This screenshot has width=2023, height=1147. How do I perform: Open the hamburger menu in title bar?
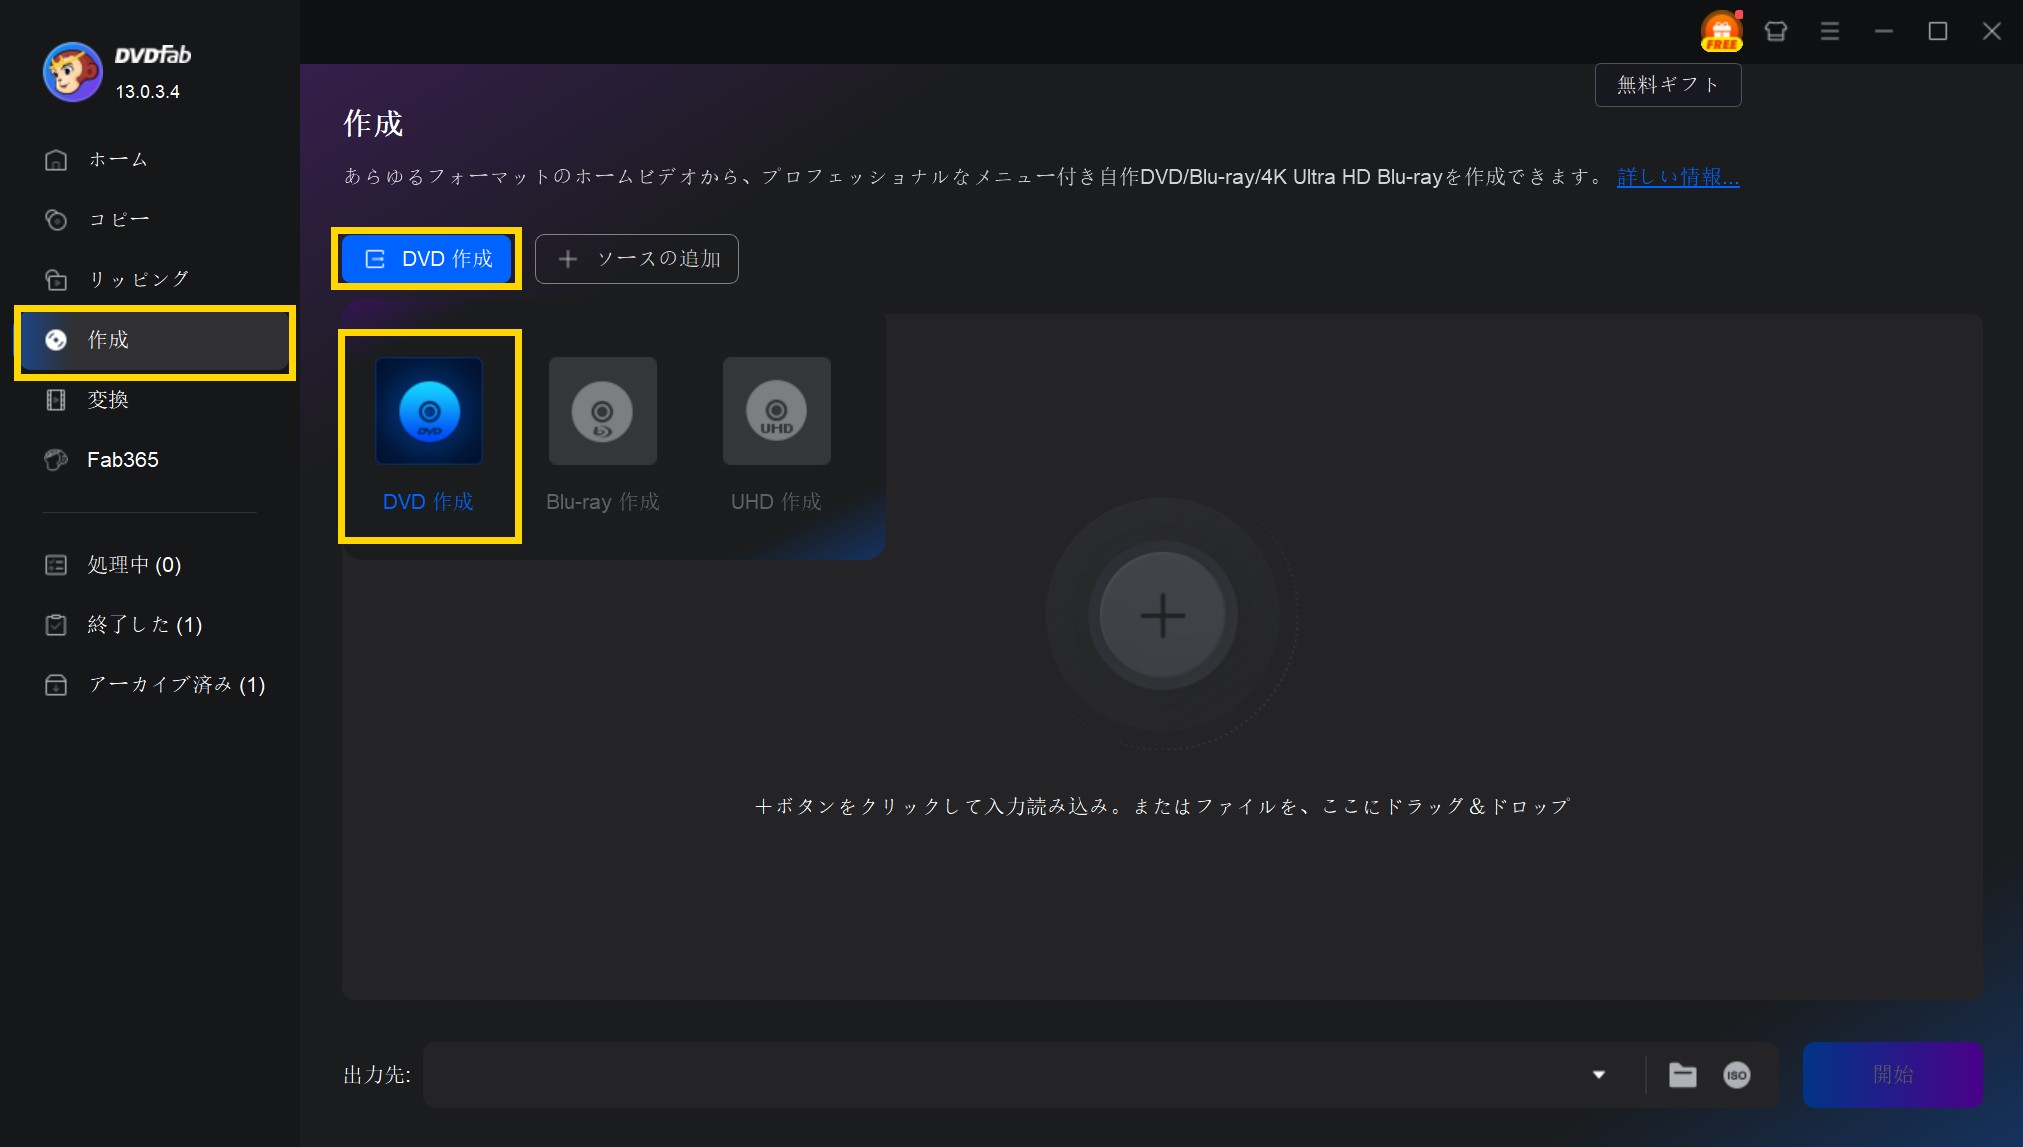click(1830, 31)
